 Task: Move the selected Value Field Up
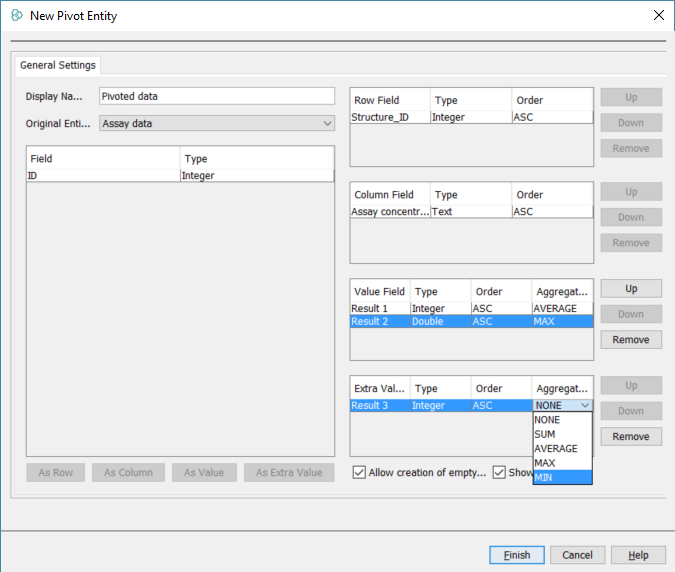click(x=631, y=288)
